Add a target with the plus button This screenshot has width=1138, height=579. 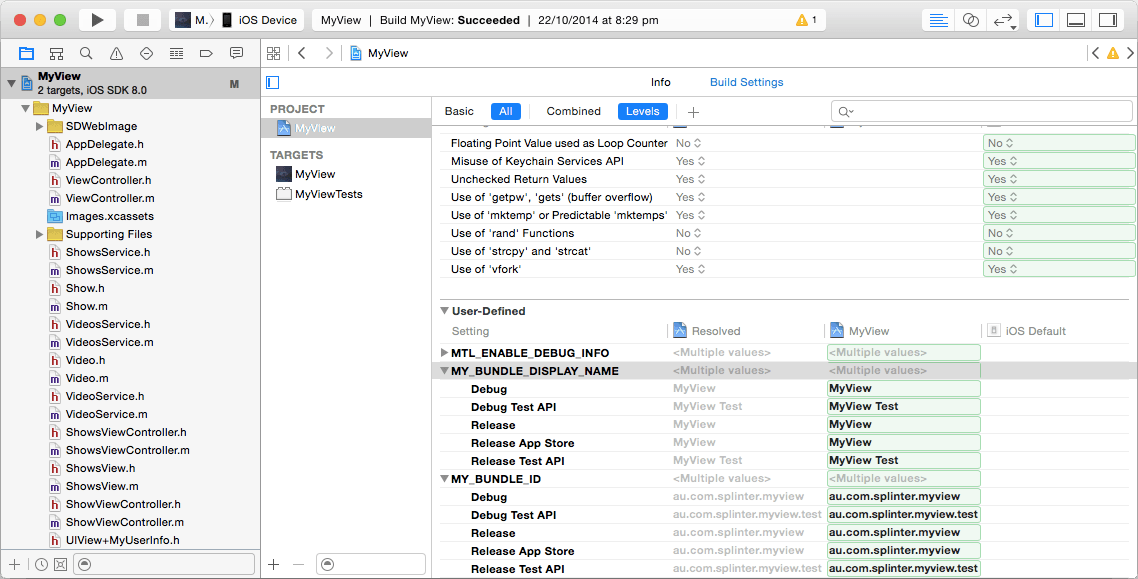coord(274,564)
